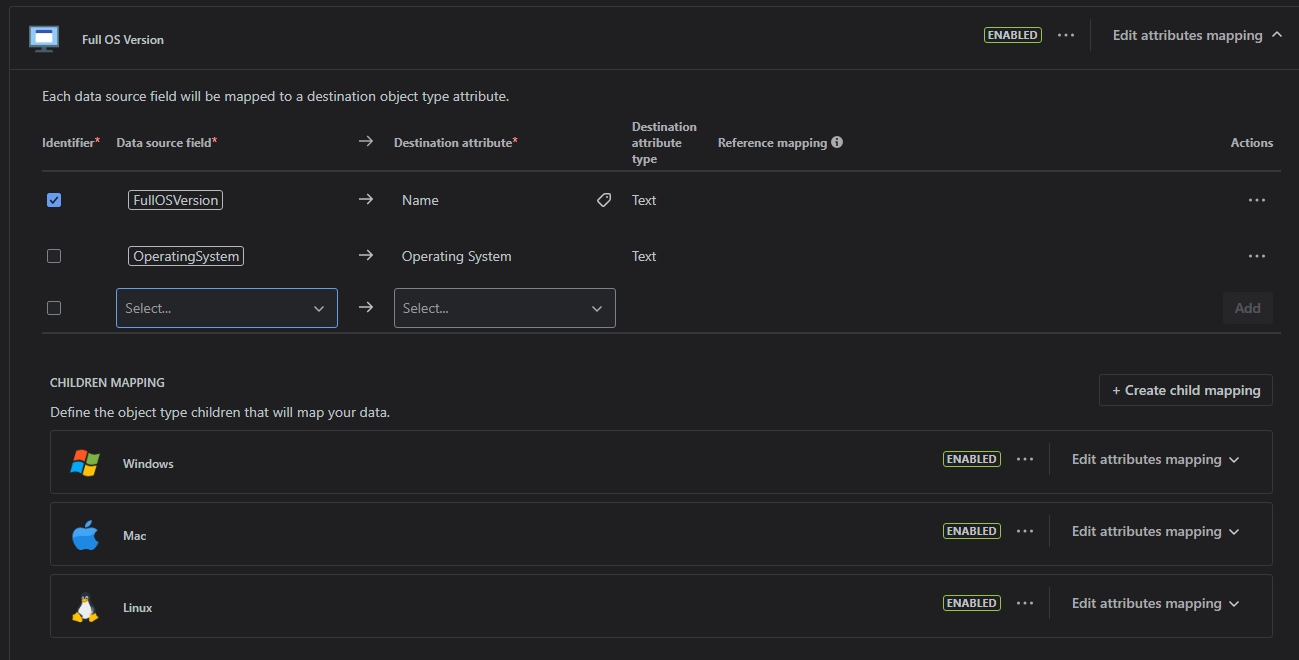Screen dimensions: 1299x660
Task: Open the actions menu on the Windows child mapping
Action: (1024, 459)
